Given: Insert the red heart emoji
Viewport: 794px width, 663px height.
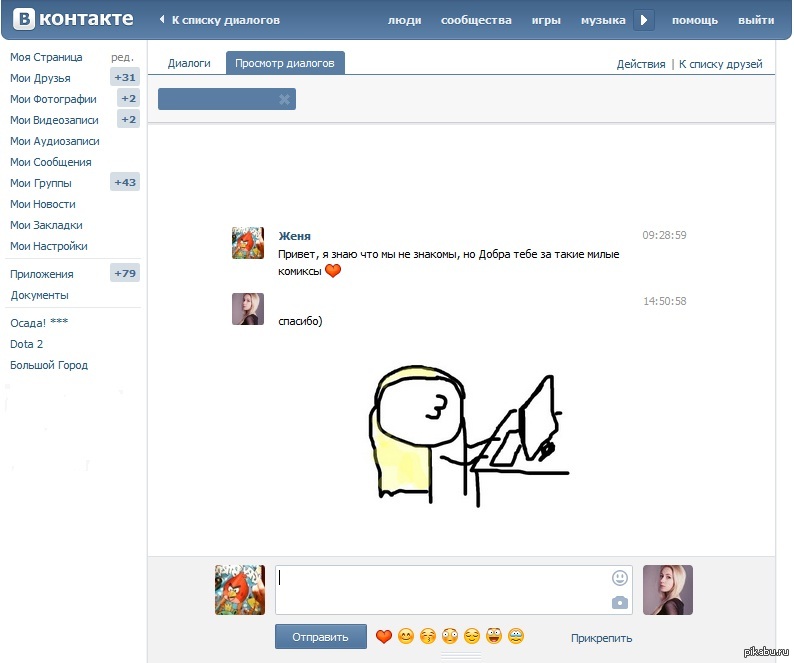Looking at the screenshot, I should [x=383, y=637].
